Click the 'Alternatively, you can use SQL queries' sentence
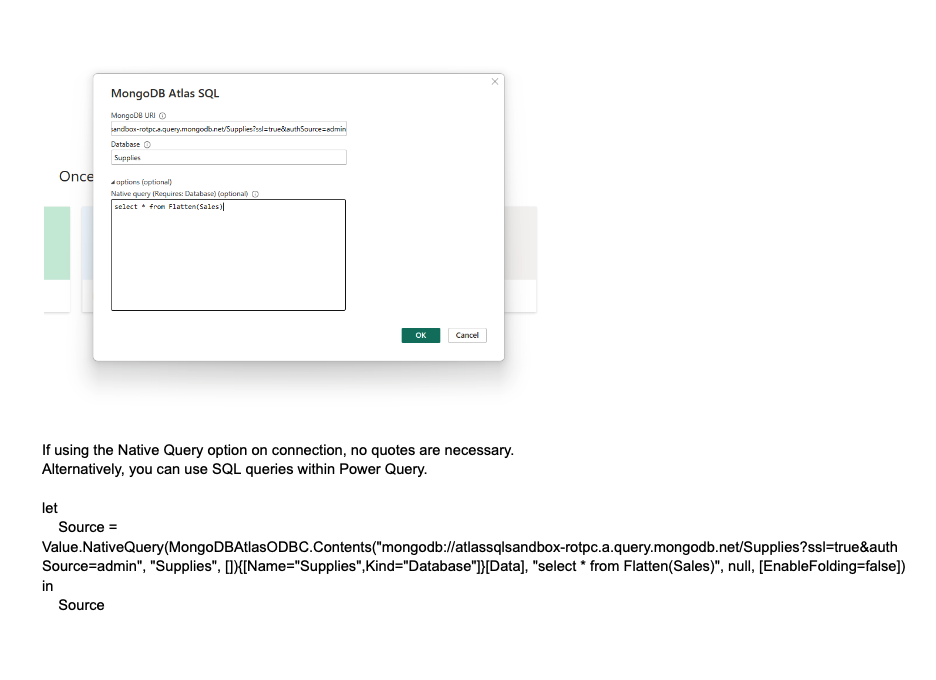The image size is (936, 680). coord(235,469)
